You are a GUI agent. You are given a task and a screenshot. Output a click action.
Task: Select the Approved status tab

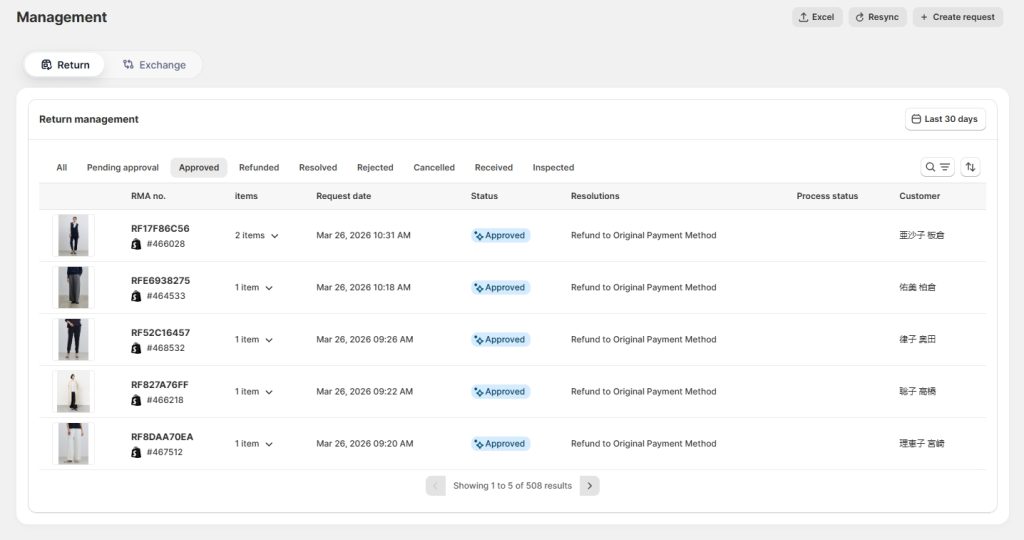click(199, 168)
